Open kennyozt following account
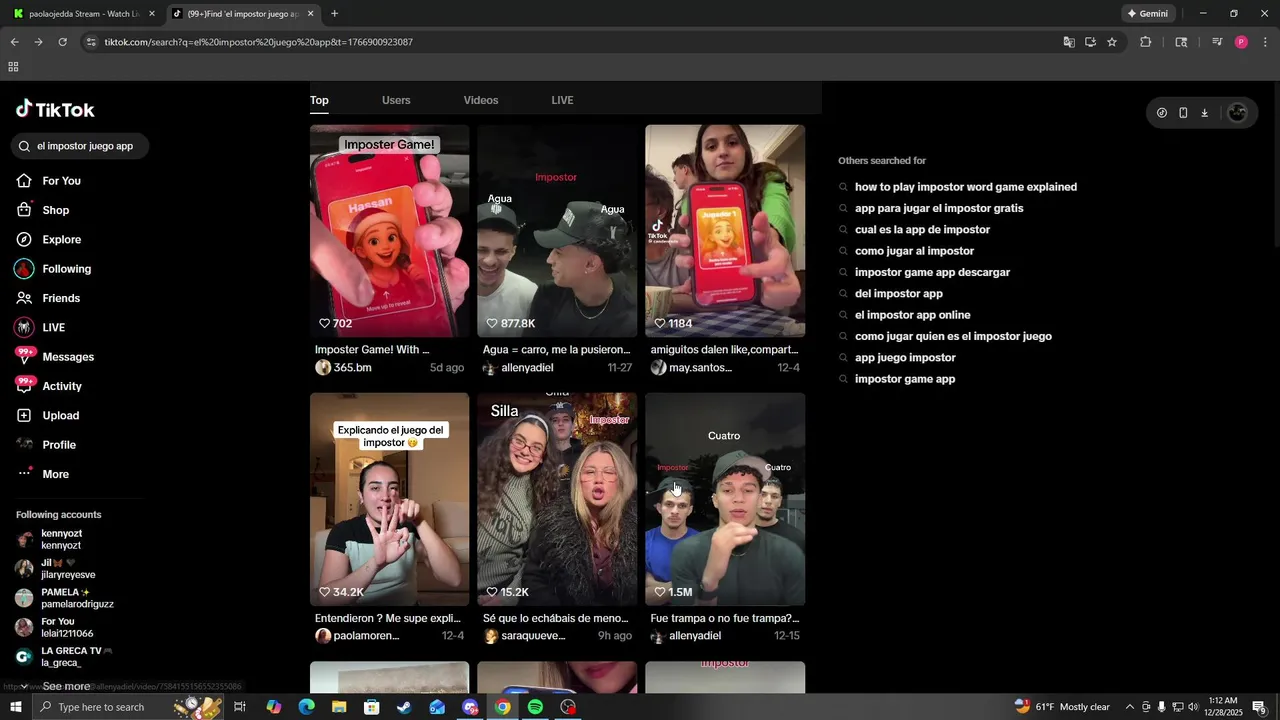This screenshot has width=1280, height=720. point(61,539)
